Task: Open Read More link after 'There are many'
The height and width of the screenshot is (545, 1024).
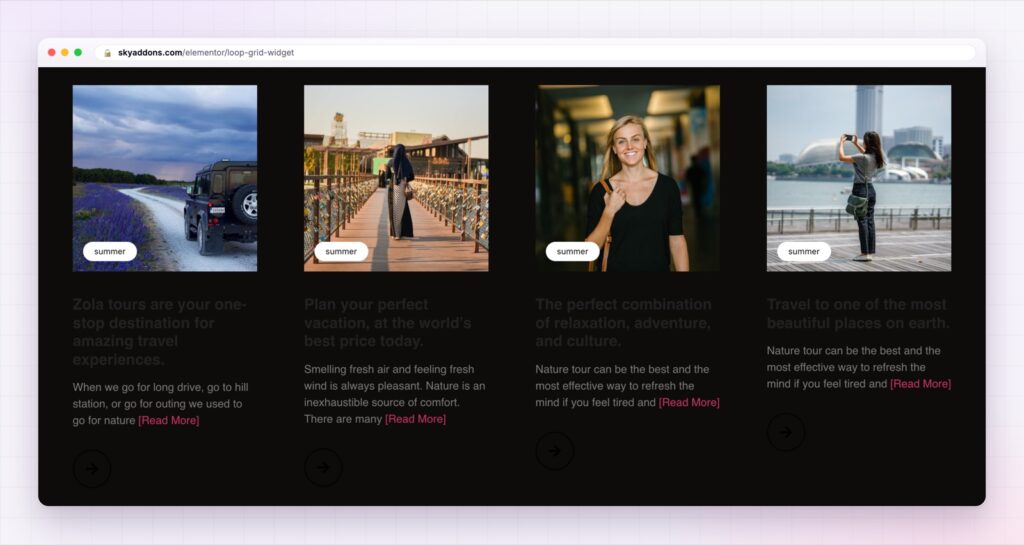Action: (415, 419)
